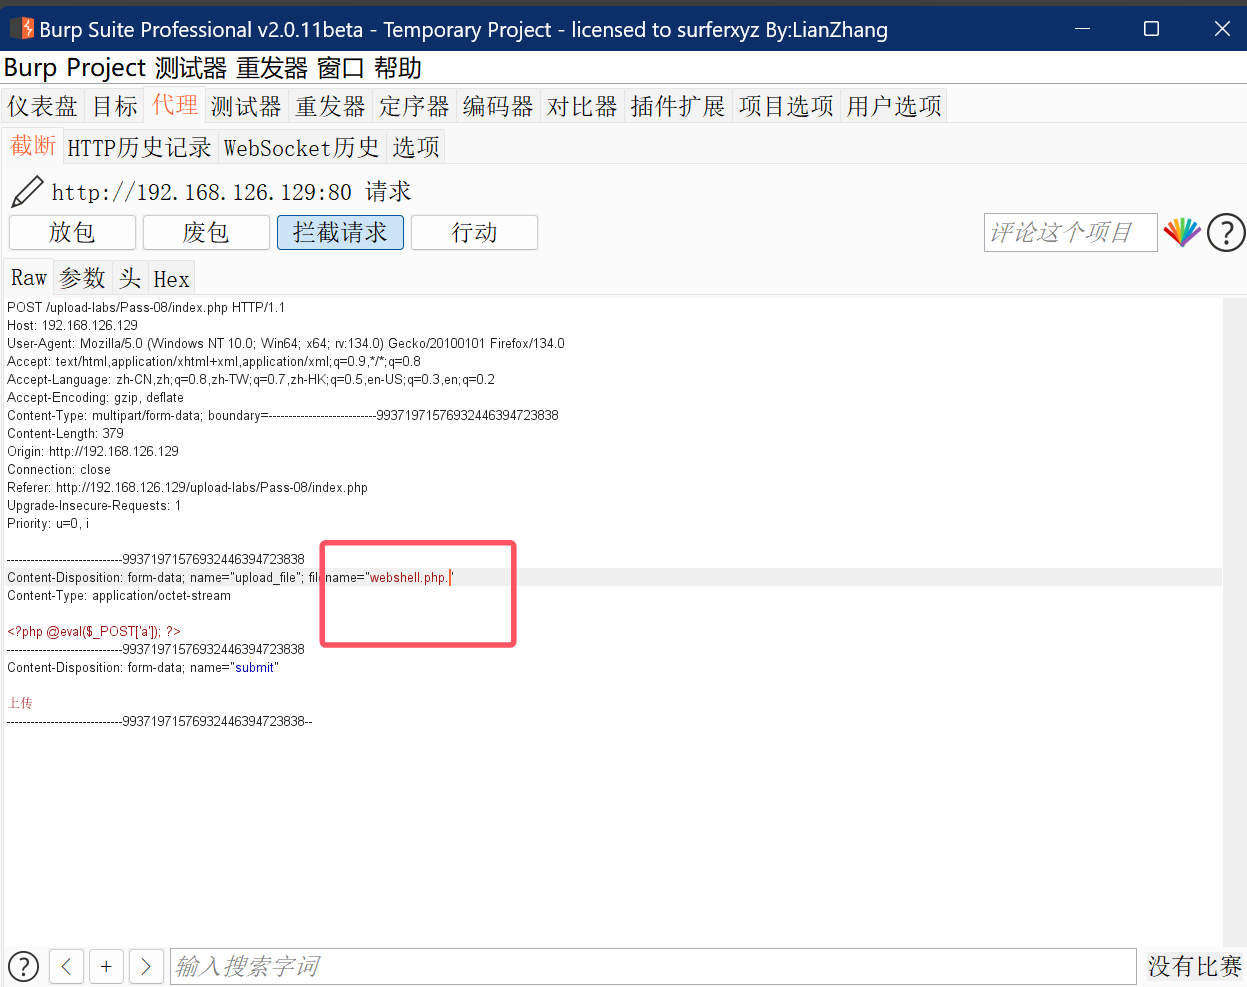
Task: Open the HTTP历史记录 sub-tab
Action: point(139,147)
